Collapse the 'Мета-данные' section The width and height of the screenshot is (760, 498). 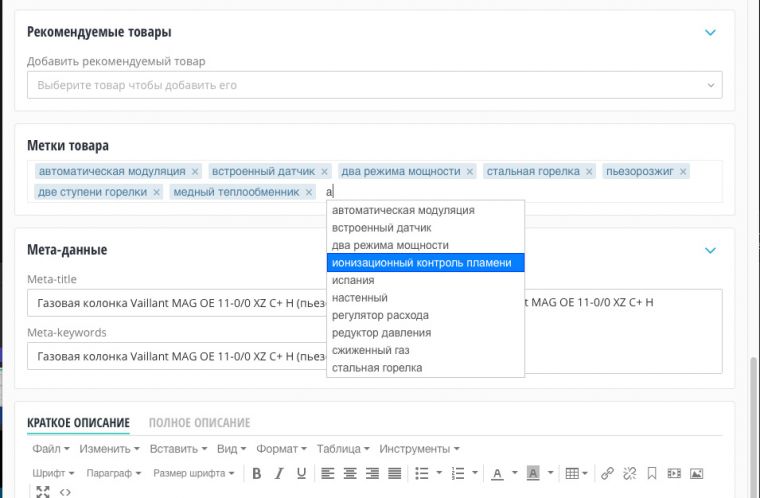[711, 250]
